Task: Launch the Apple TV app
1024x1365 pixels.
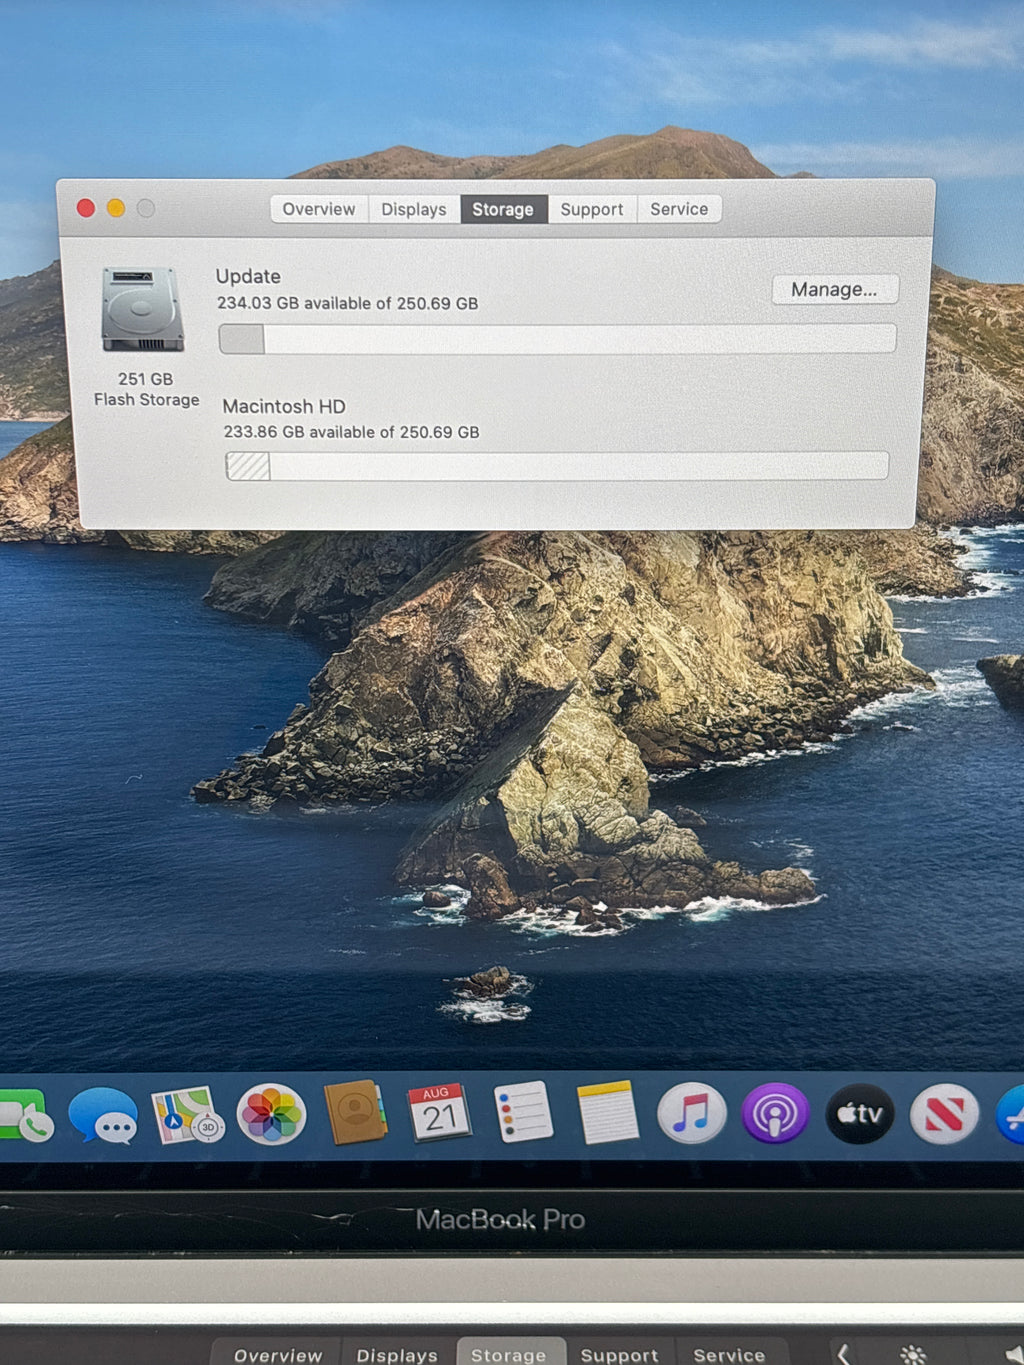Action: pos(860,1113)
